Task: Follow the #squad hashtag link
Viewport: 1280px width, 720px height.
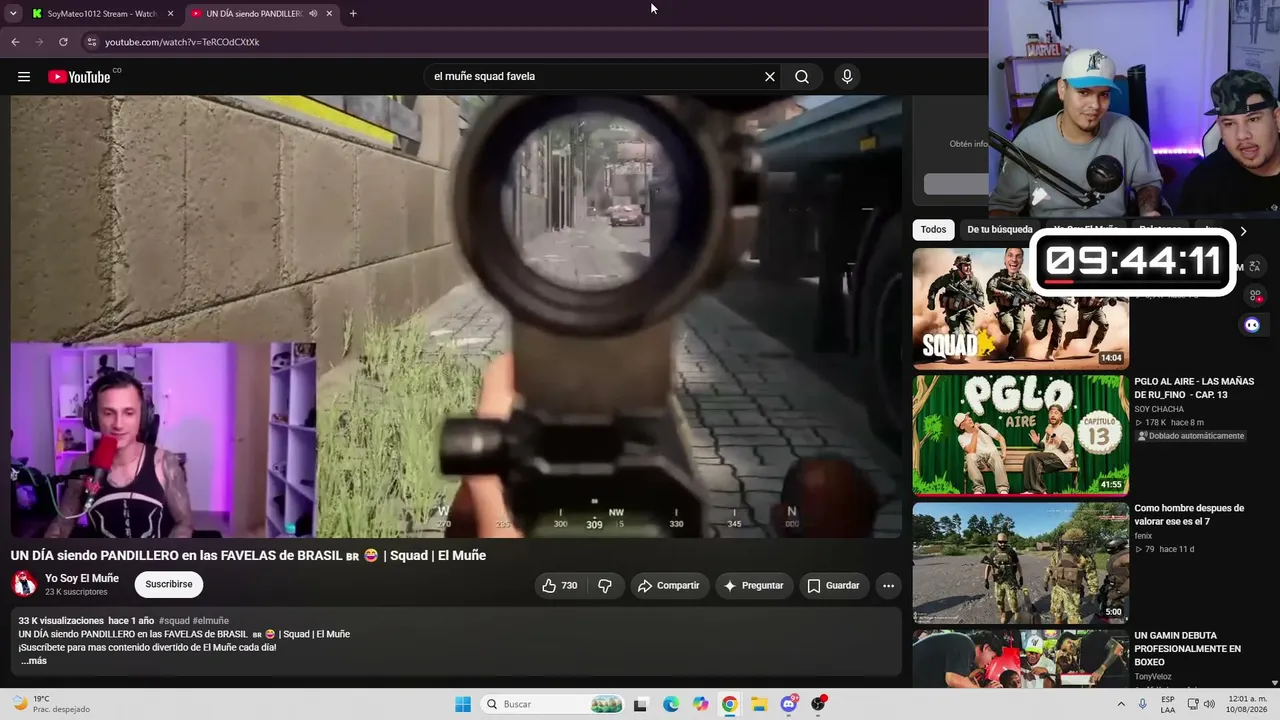Action: pos(174,621)
